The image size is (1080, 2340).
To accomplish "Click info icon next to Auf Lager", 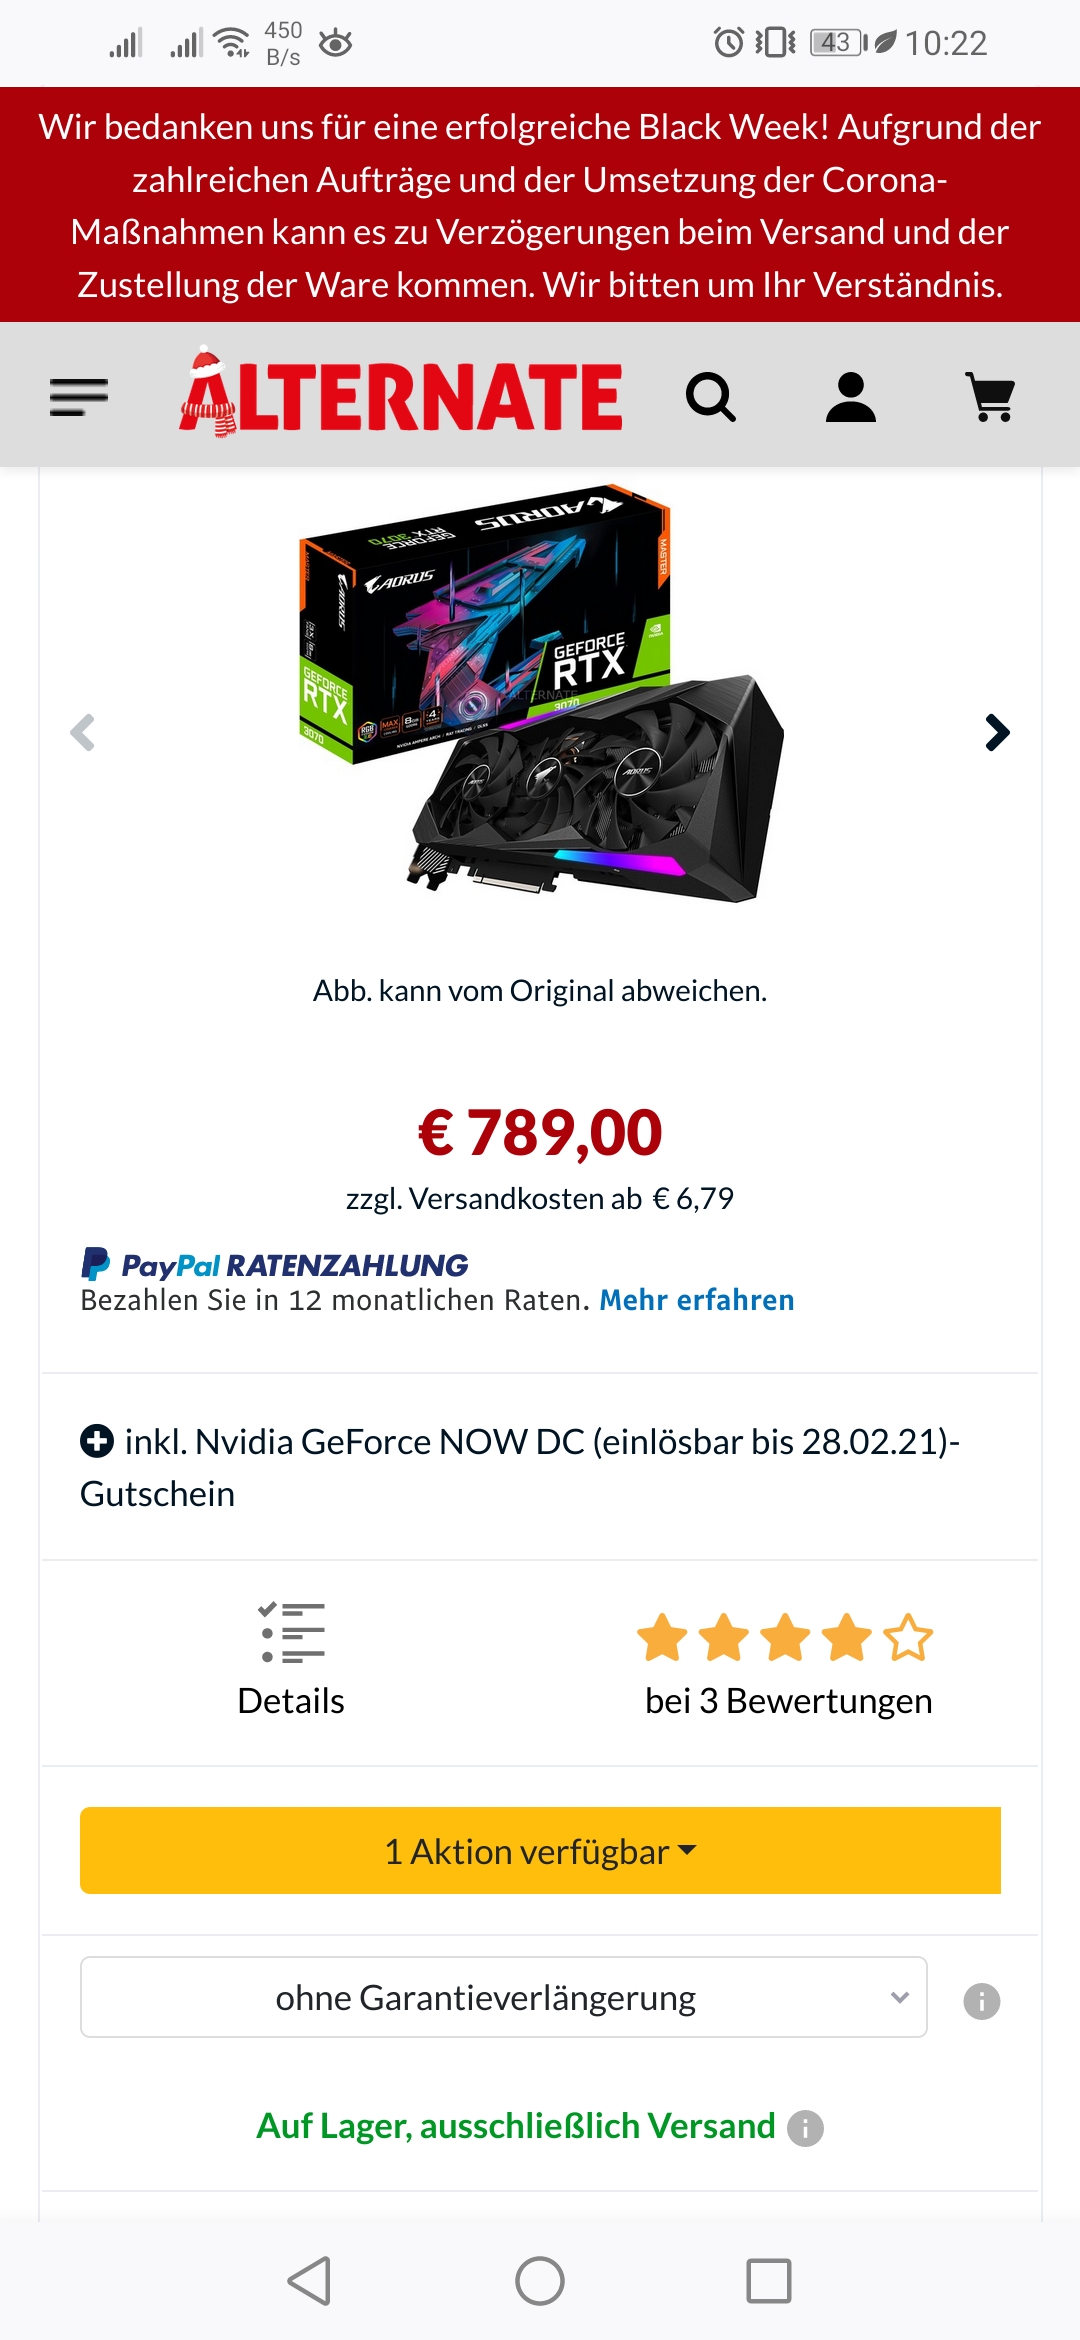I will (x=805, y=2128).
